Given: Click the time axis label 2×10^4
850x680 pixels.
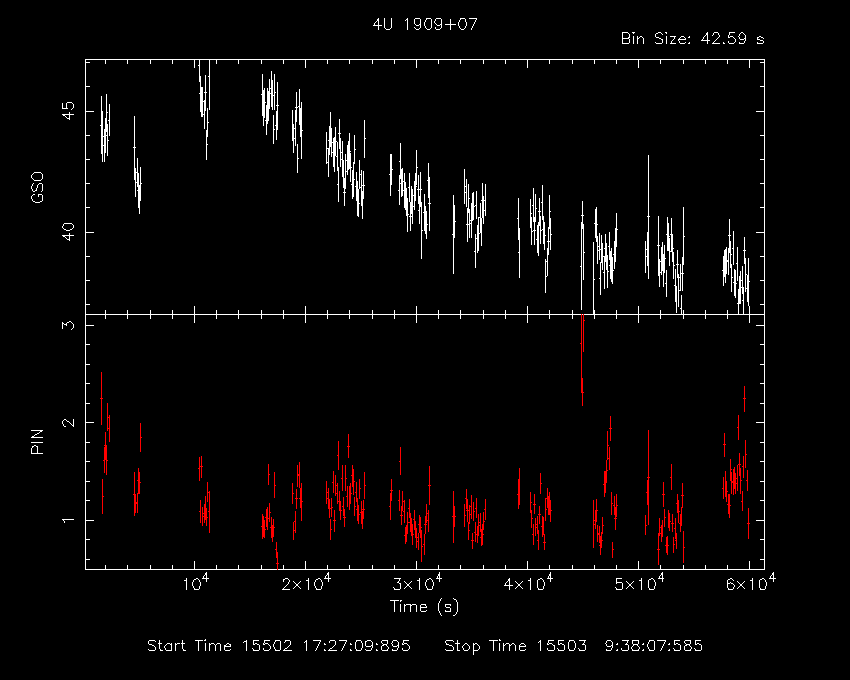Looking at the screenshot, I should point(306,583).
